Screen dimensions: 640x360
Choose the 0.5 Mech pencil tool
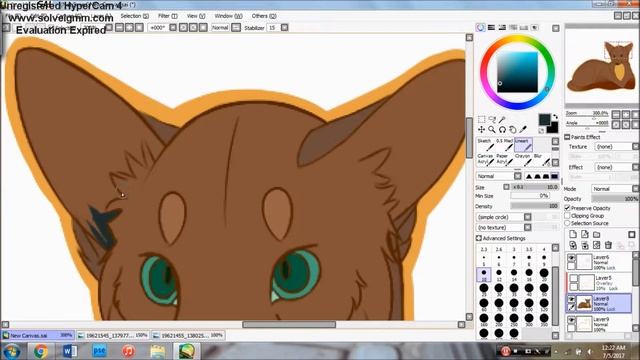(x=504, y=144)
